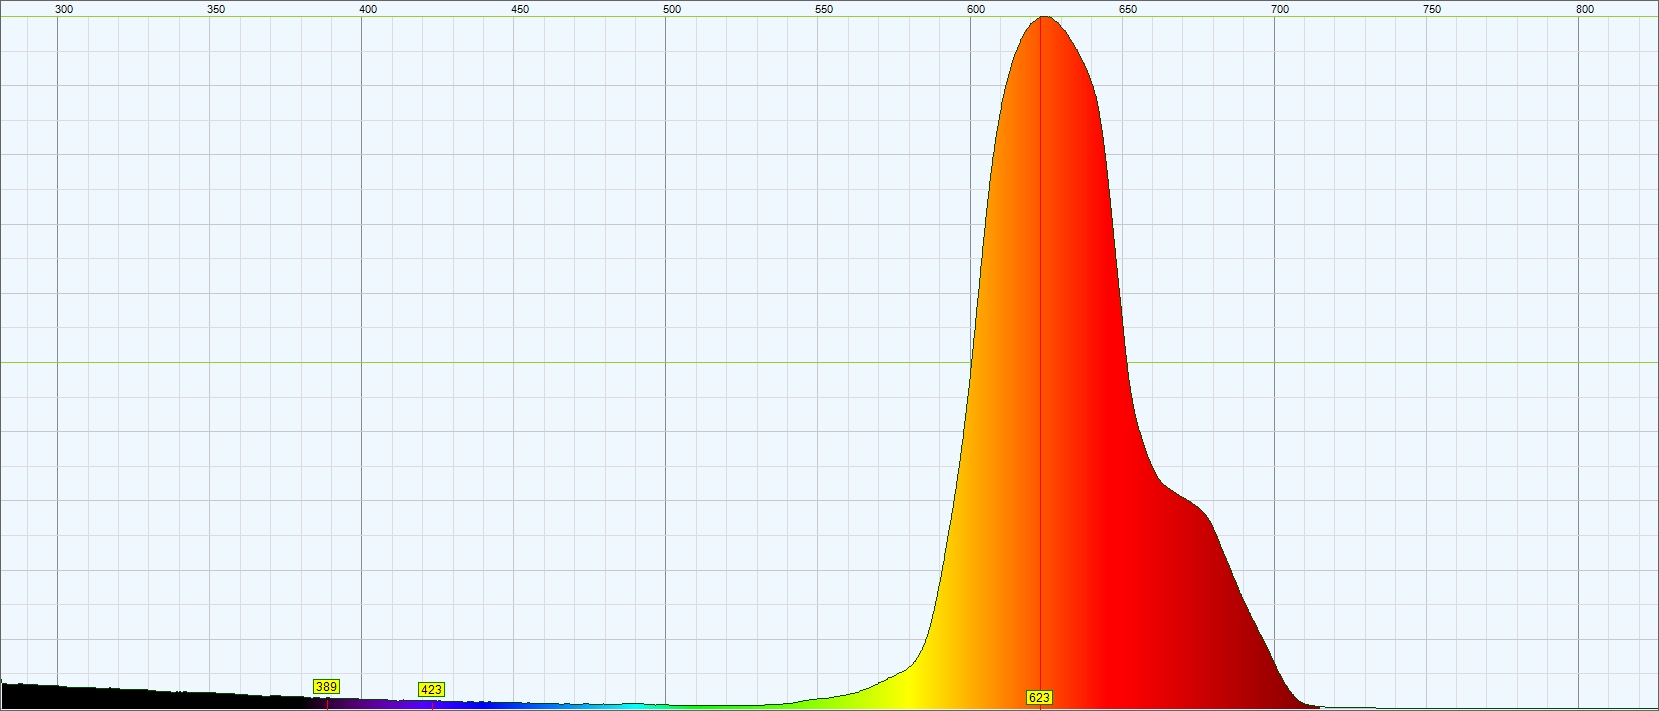Image resolution: width=1659 pixels, height=711 pixels.
Task: Click the green horizontal midline of the graph
Action: [829, 363]
